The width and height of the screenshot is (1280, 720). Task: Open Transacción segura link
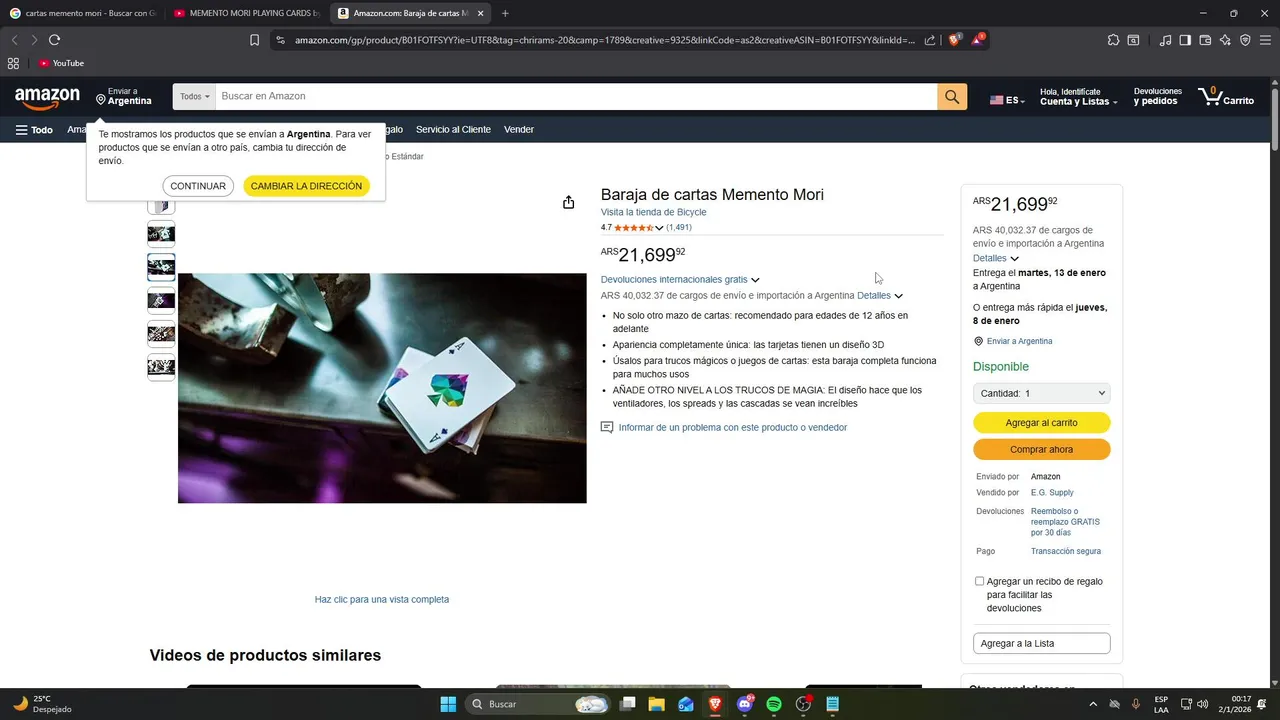pos(1065,551)
